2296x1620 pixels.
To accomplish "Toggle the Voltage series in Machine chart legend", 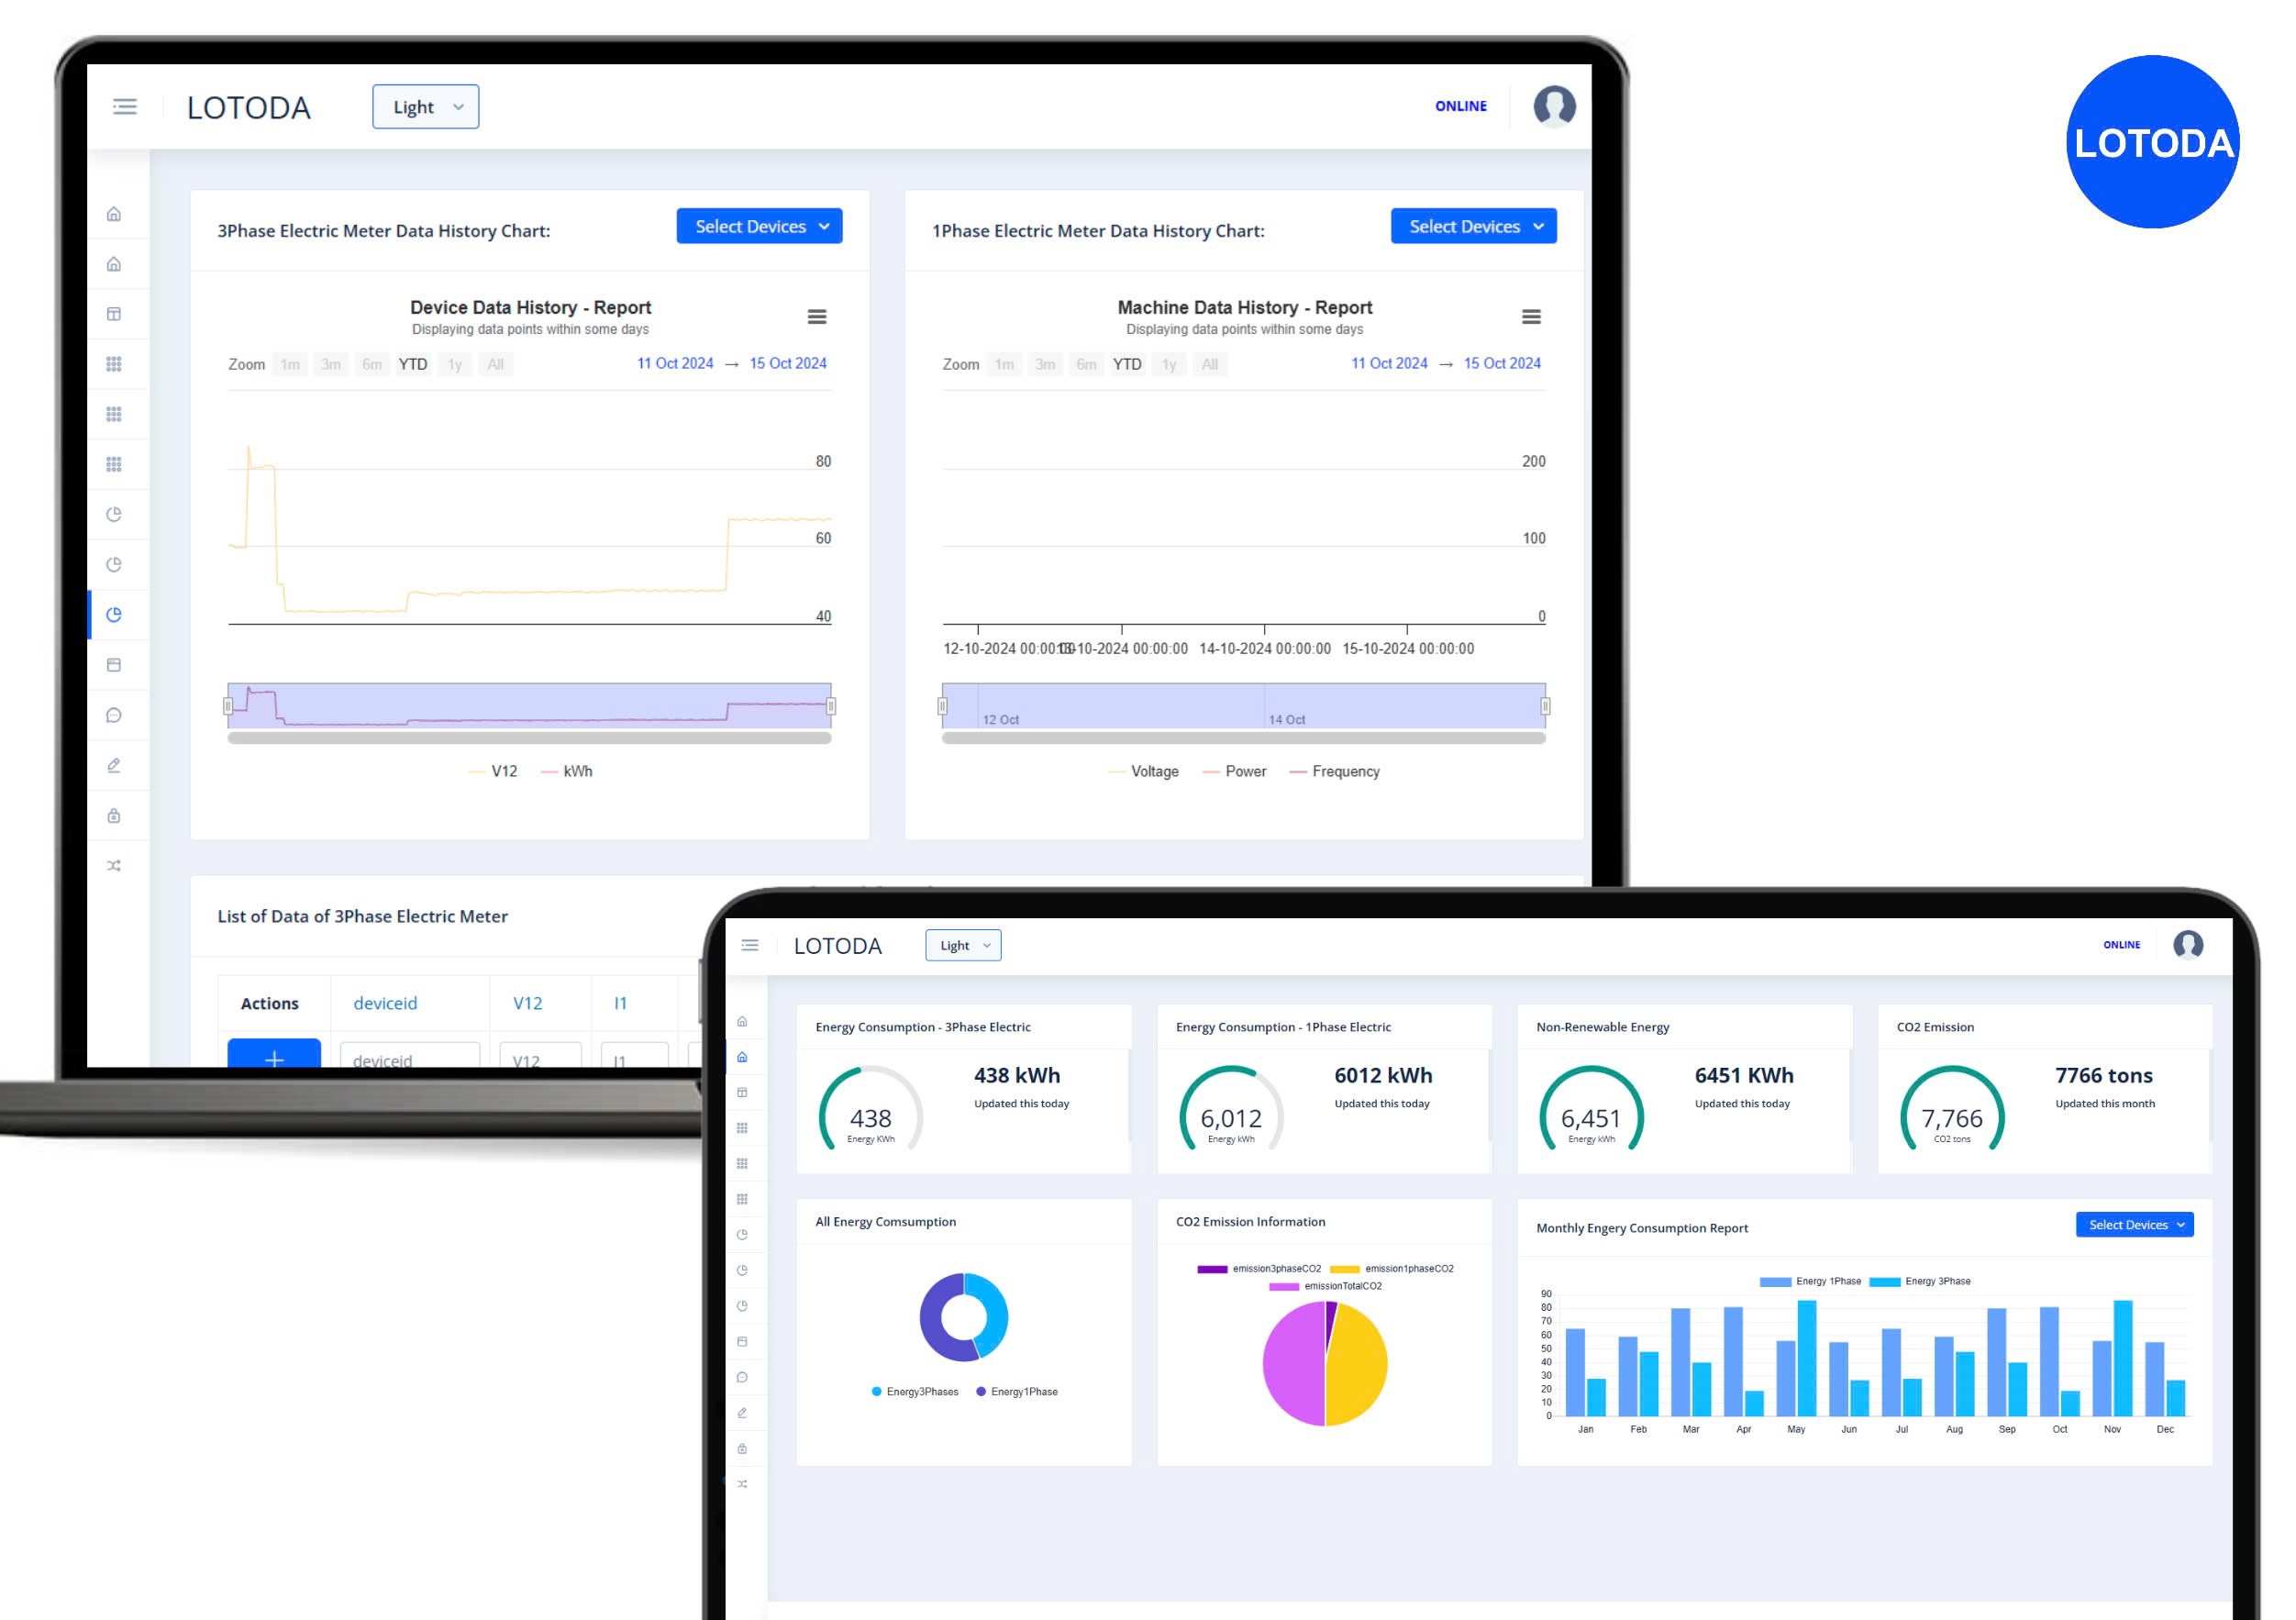I will tap(1143, 771).
